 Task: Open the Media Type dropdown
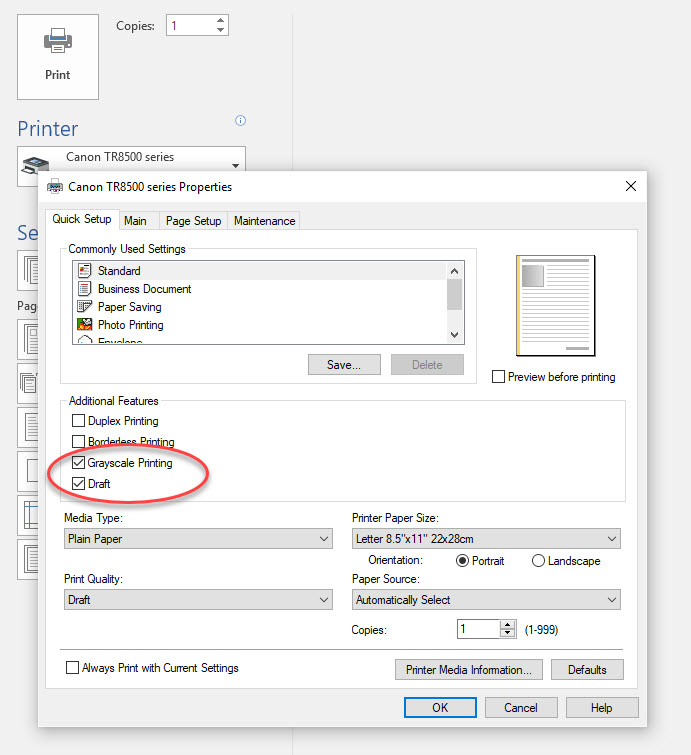198,539
